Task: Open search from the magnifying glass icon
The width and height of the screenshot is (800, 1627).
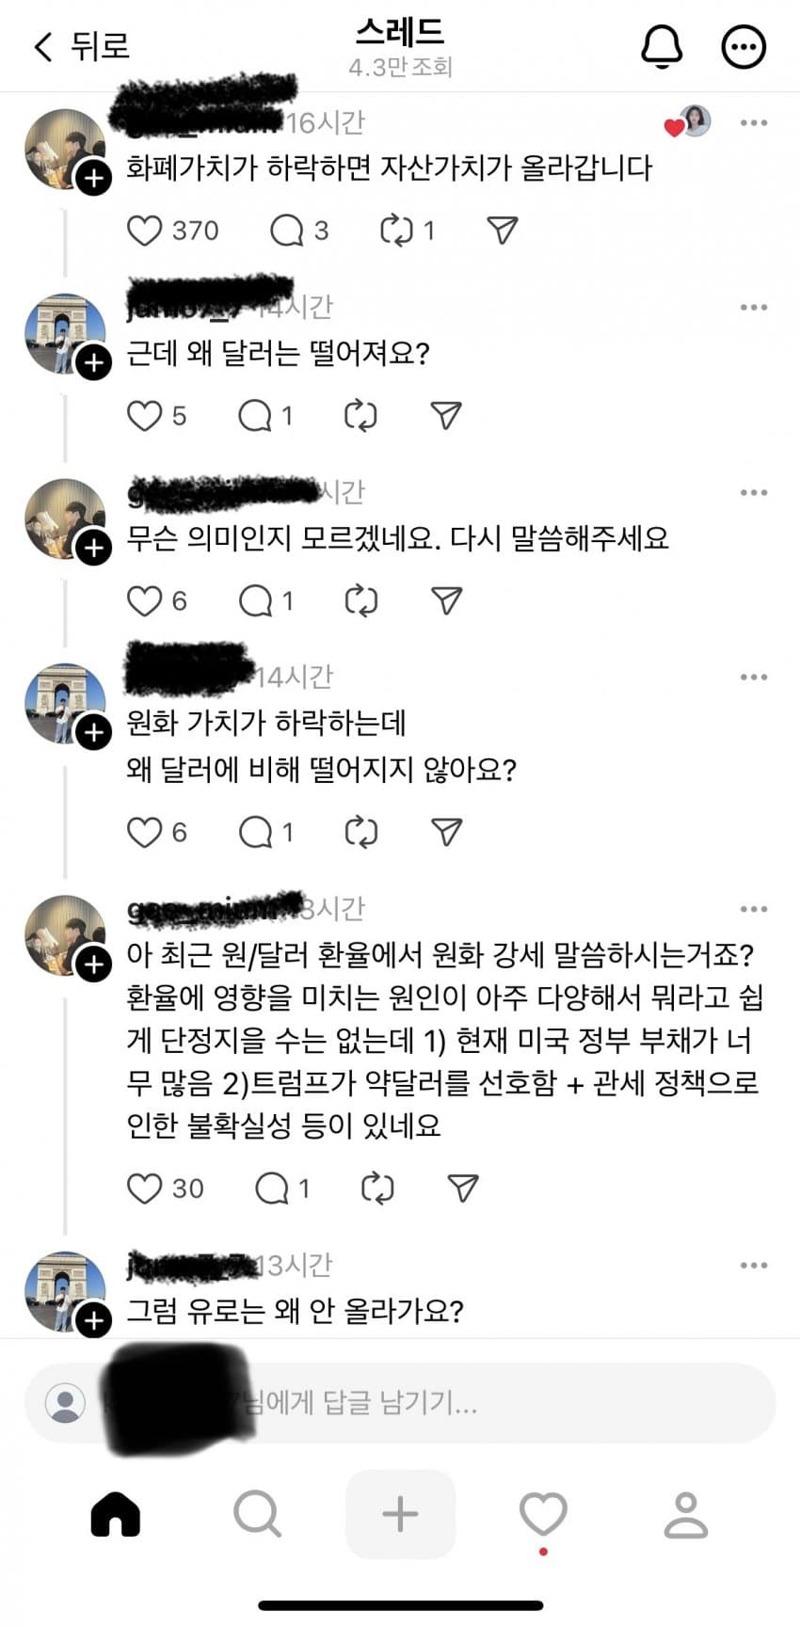Action: pyautogui.click(x=258, y=1513)
